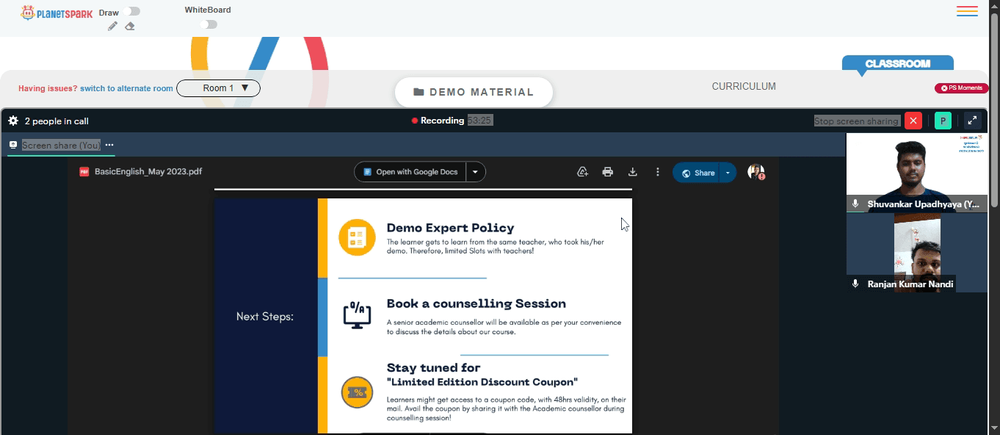Click the Demo Expert Policy heading
The image size is (1000, 435).
tap(450, 228)
